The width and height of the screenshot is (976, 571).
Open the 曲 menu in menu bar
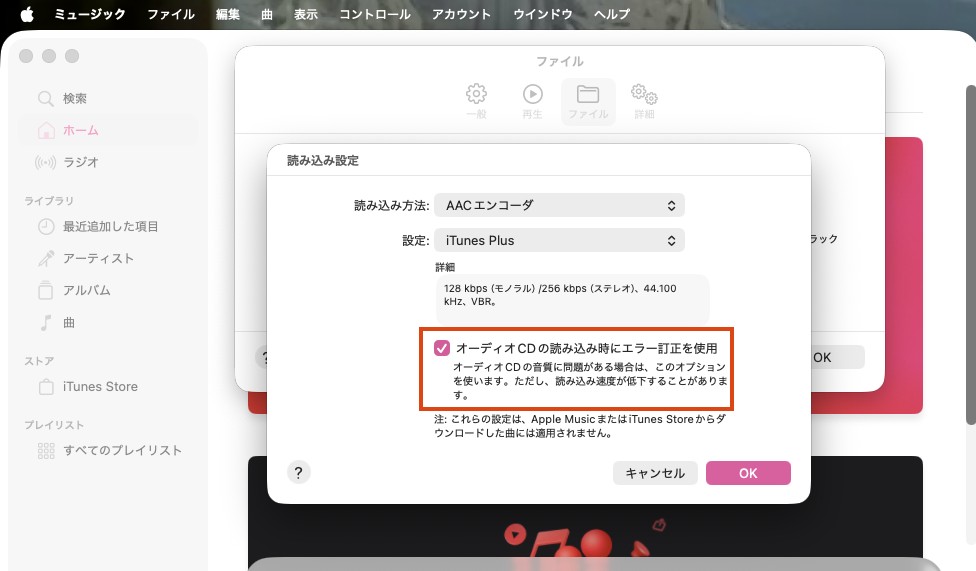[267, 14]
